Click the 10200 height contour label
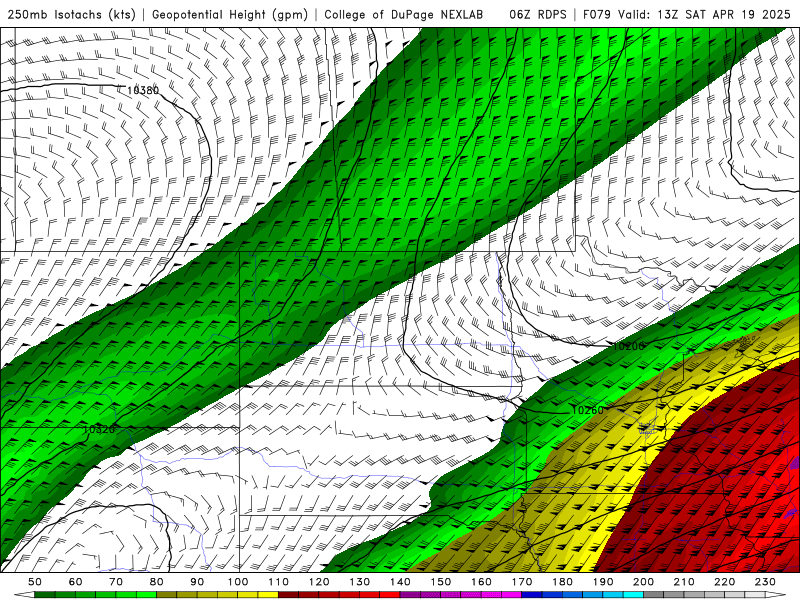 click(x=629, y=346)
